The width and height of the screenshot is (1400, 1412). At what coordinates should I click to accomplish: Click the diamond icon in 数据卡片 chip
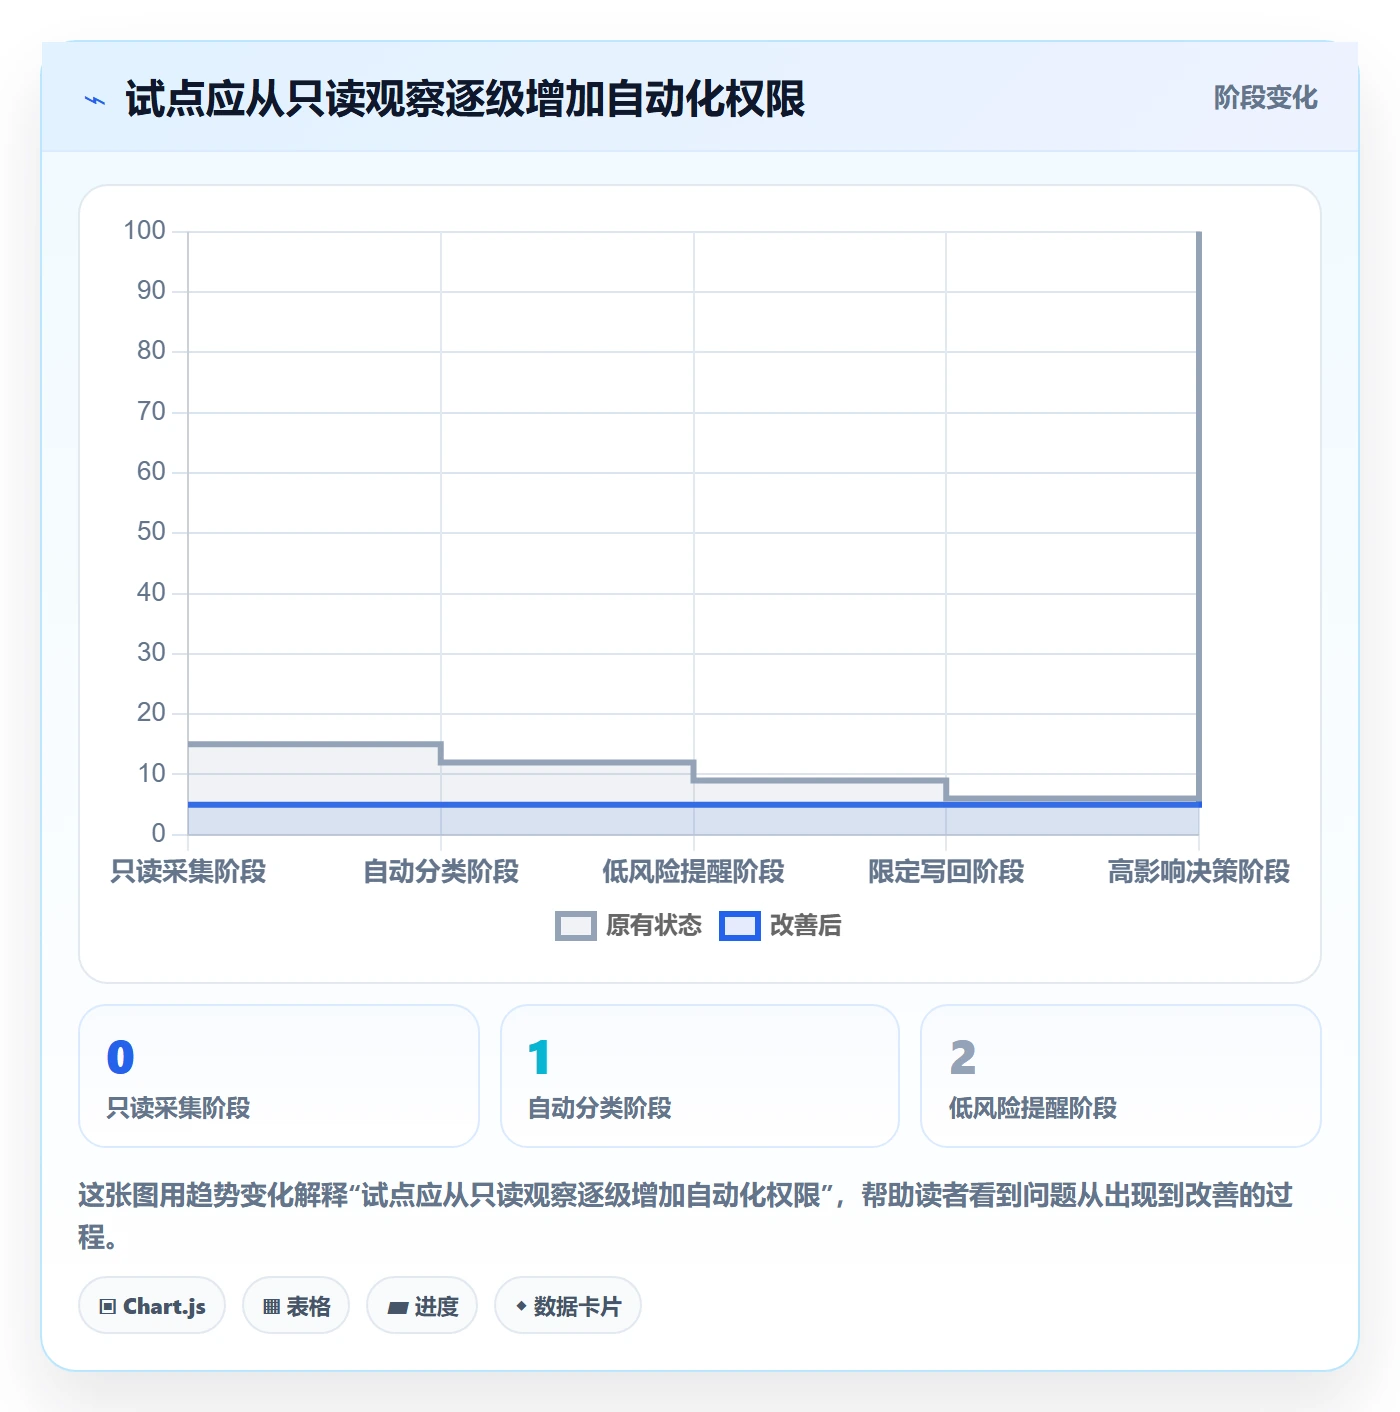point(521,1306)
